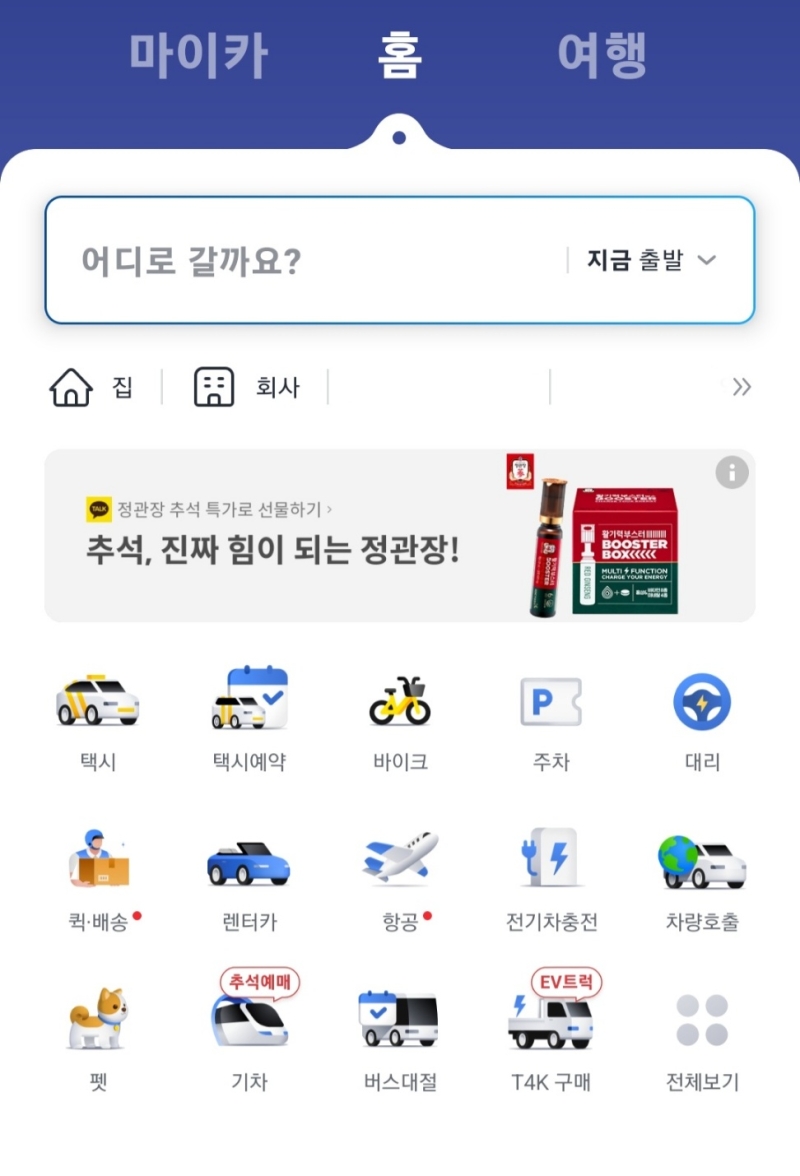
Task: Open the 택시 (taxi) service icon
Action: [97, 701]
